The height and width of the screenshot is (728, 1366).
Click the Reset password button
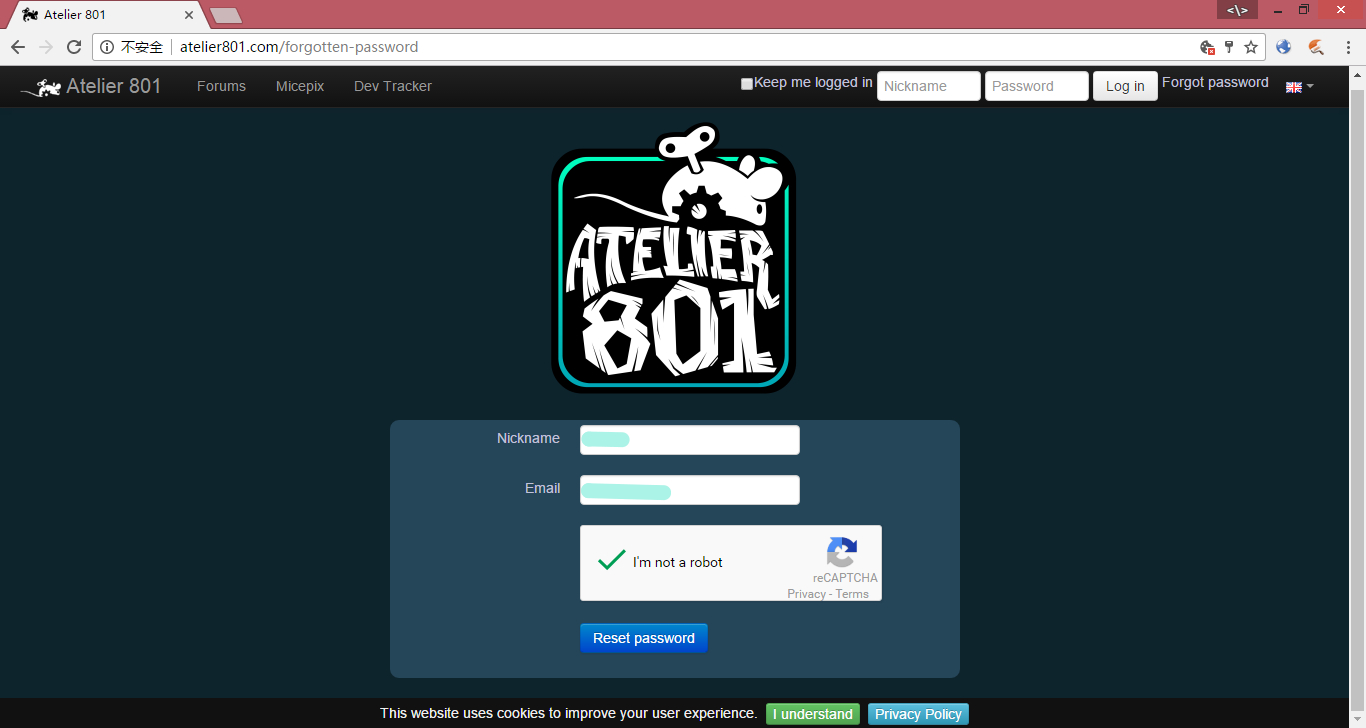coord(644,638)
